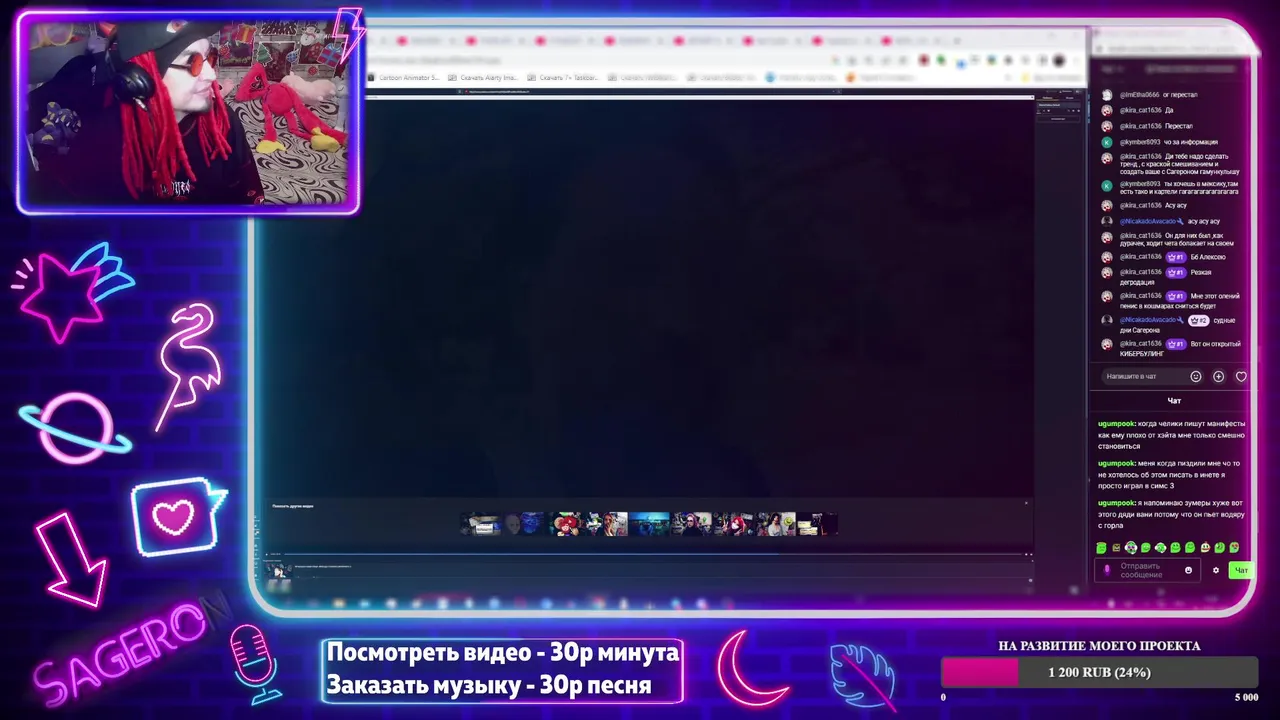Click the profile avatar in browser toolbar
The image size is (1280, 720).
pos(1059,61)
